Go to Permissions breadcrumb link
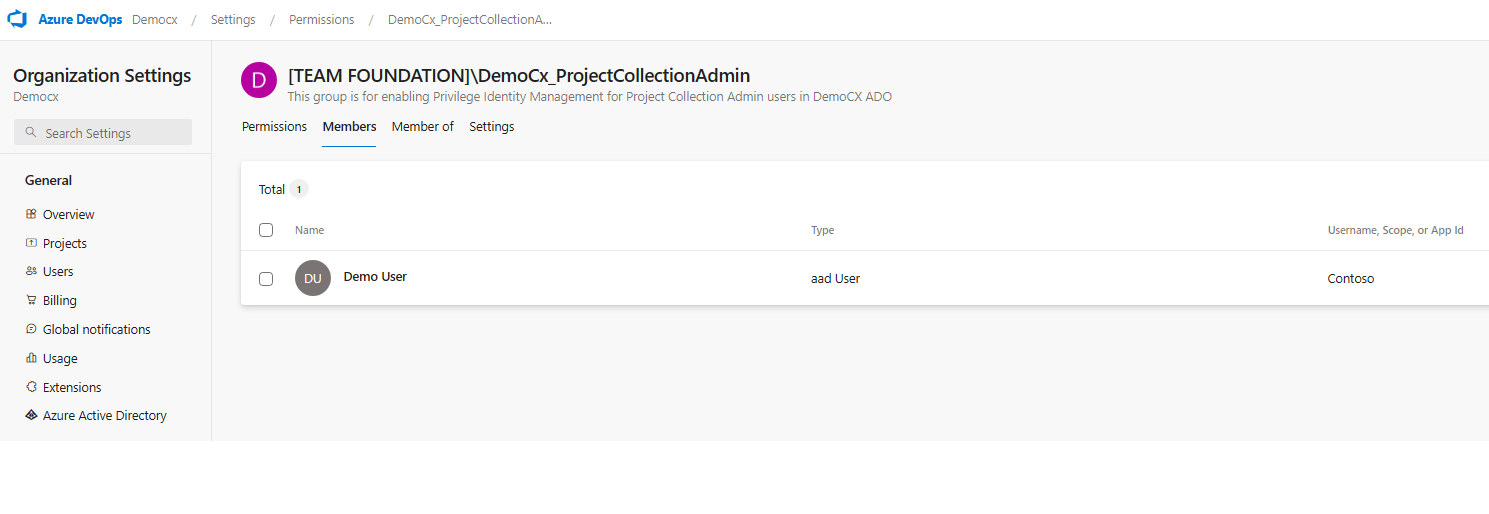This screenshot has height=514, width=1489. pos(322,20)
